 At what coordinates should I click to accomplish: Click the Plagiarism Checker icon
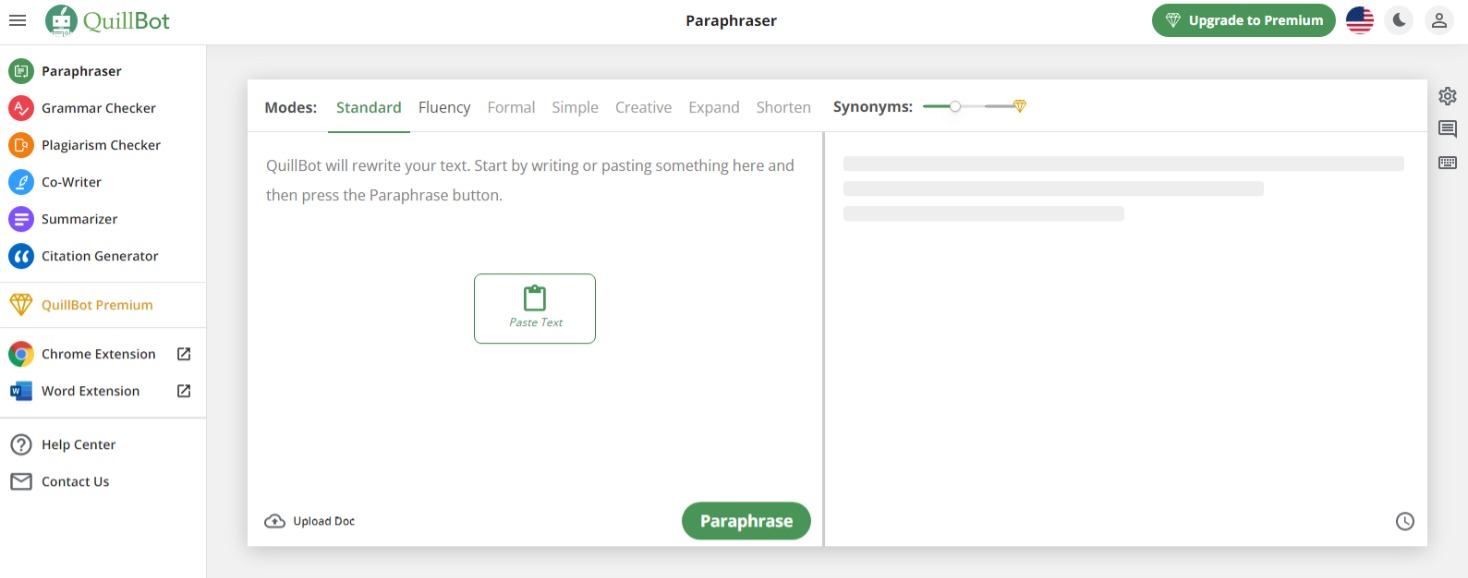(21, 145)
